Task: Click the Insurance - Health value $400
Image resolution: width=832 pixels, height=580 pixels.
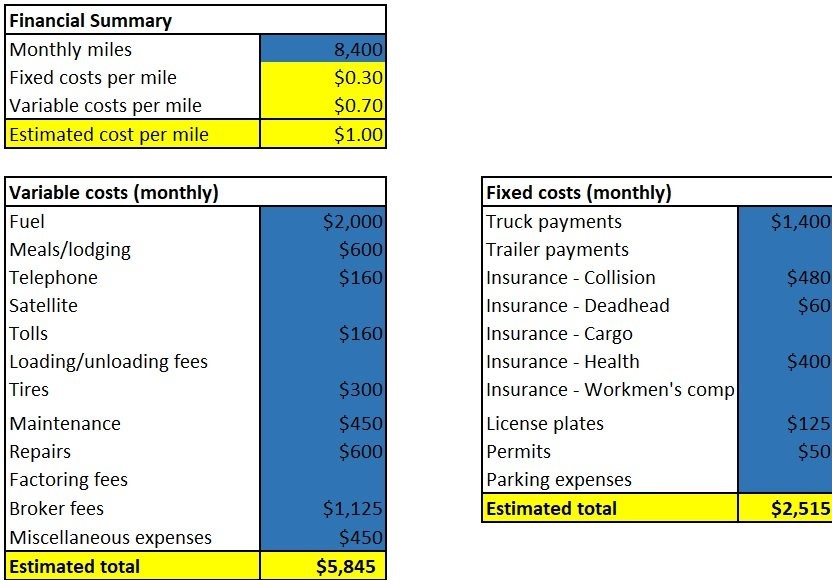Action: (x=785, y=362)
